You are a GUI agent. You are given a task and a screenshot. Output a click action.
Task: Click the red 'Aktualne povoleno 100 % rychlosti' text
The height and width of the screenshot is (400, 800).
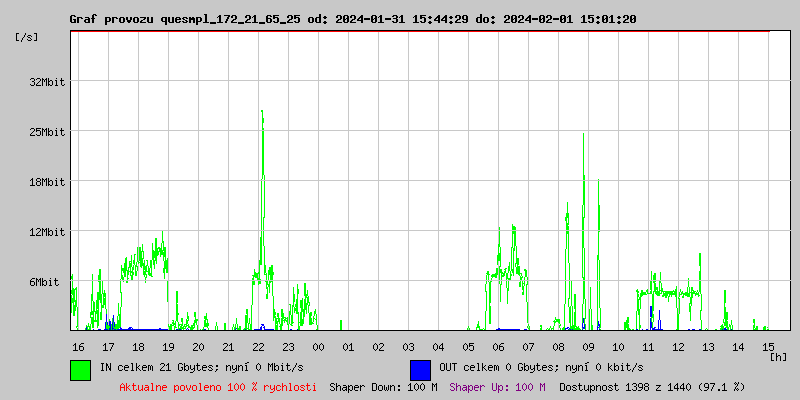point(218,386)
